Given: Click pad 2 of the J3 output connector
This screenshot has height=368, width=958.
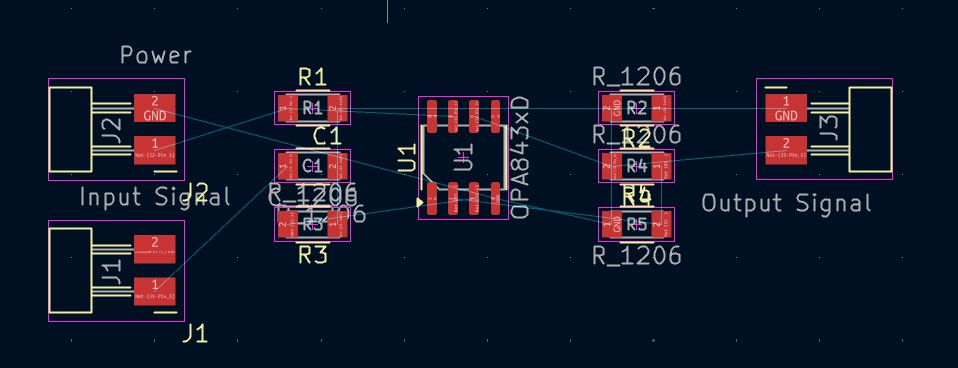Looking at the screenshot, I should point(786,150).
